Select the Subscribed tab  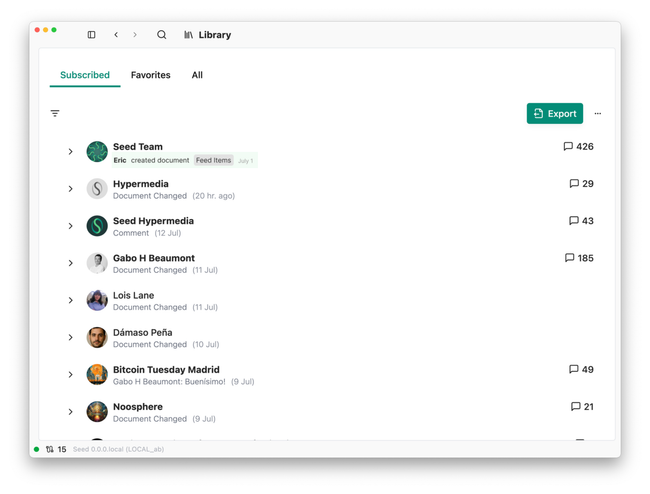click(85, 75)
